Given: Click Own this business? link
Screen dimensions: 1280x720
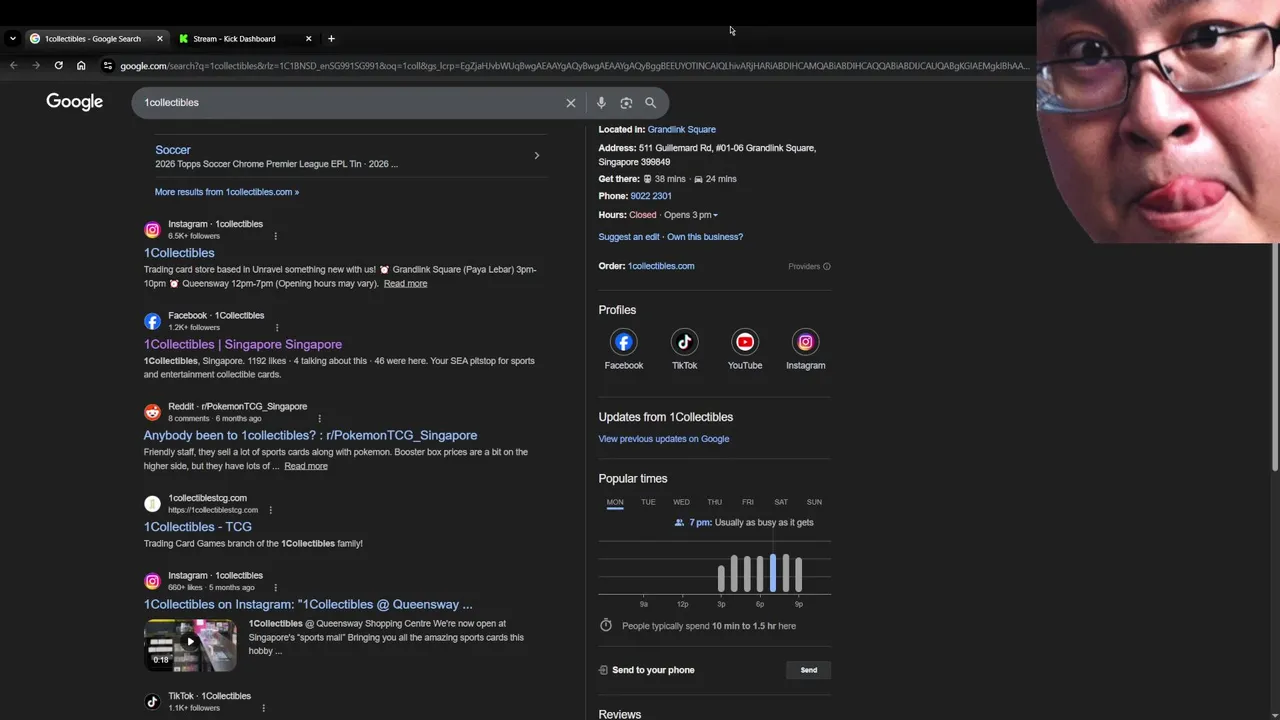Looking at the screenshot, I should pyautogui.click(x=705, y=237).
